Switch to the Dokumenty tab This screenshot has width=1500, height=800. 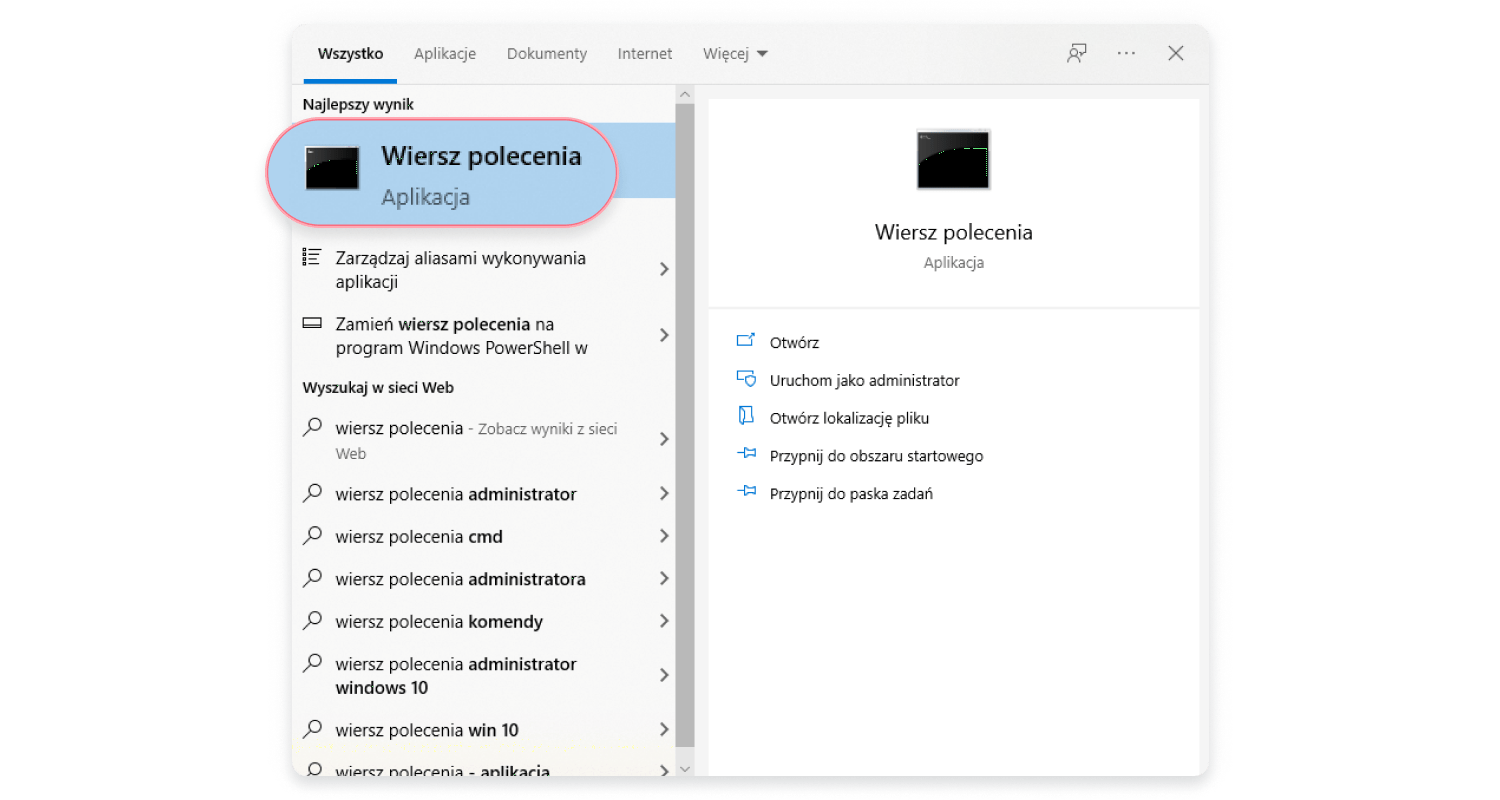(547, 54)
